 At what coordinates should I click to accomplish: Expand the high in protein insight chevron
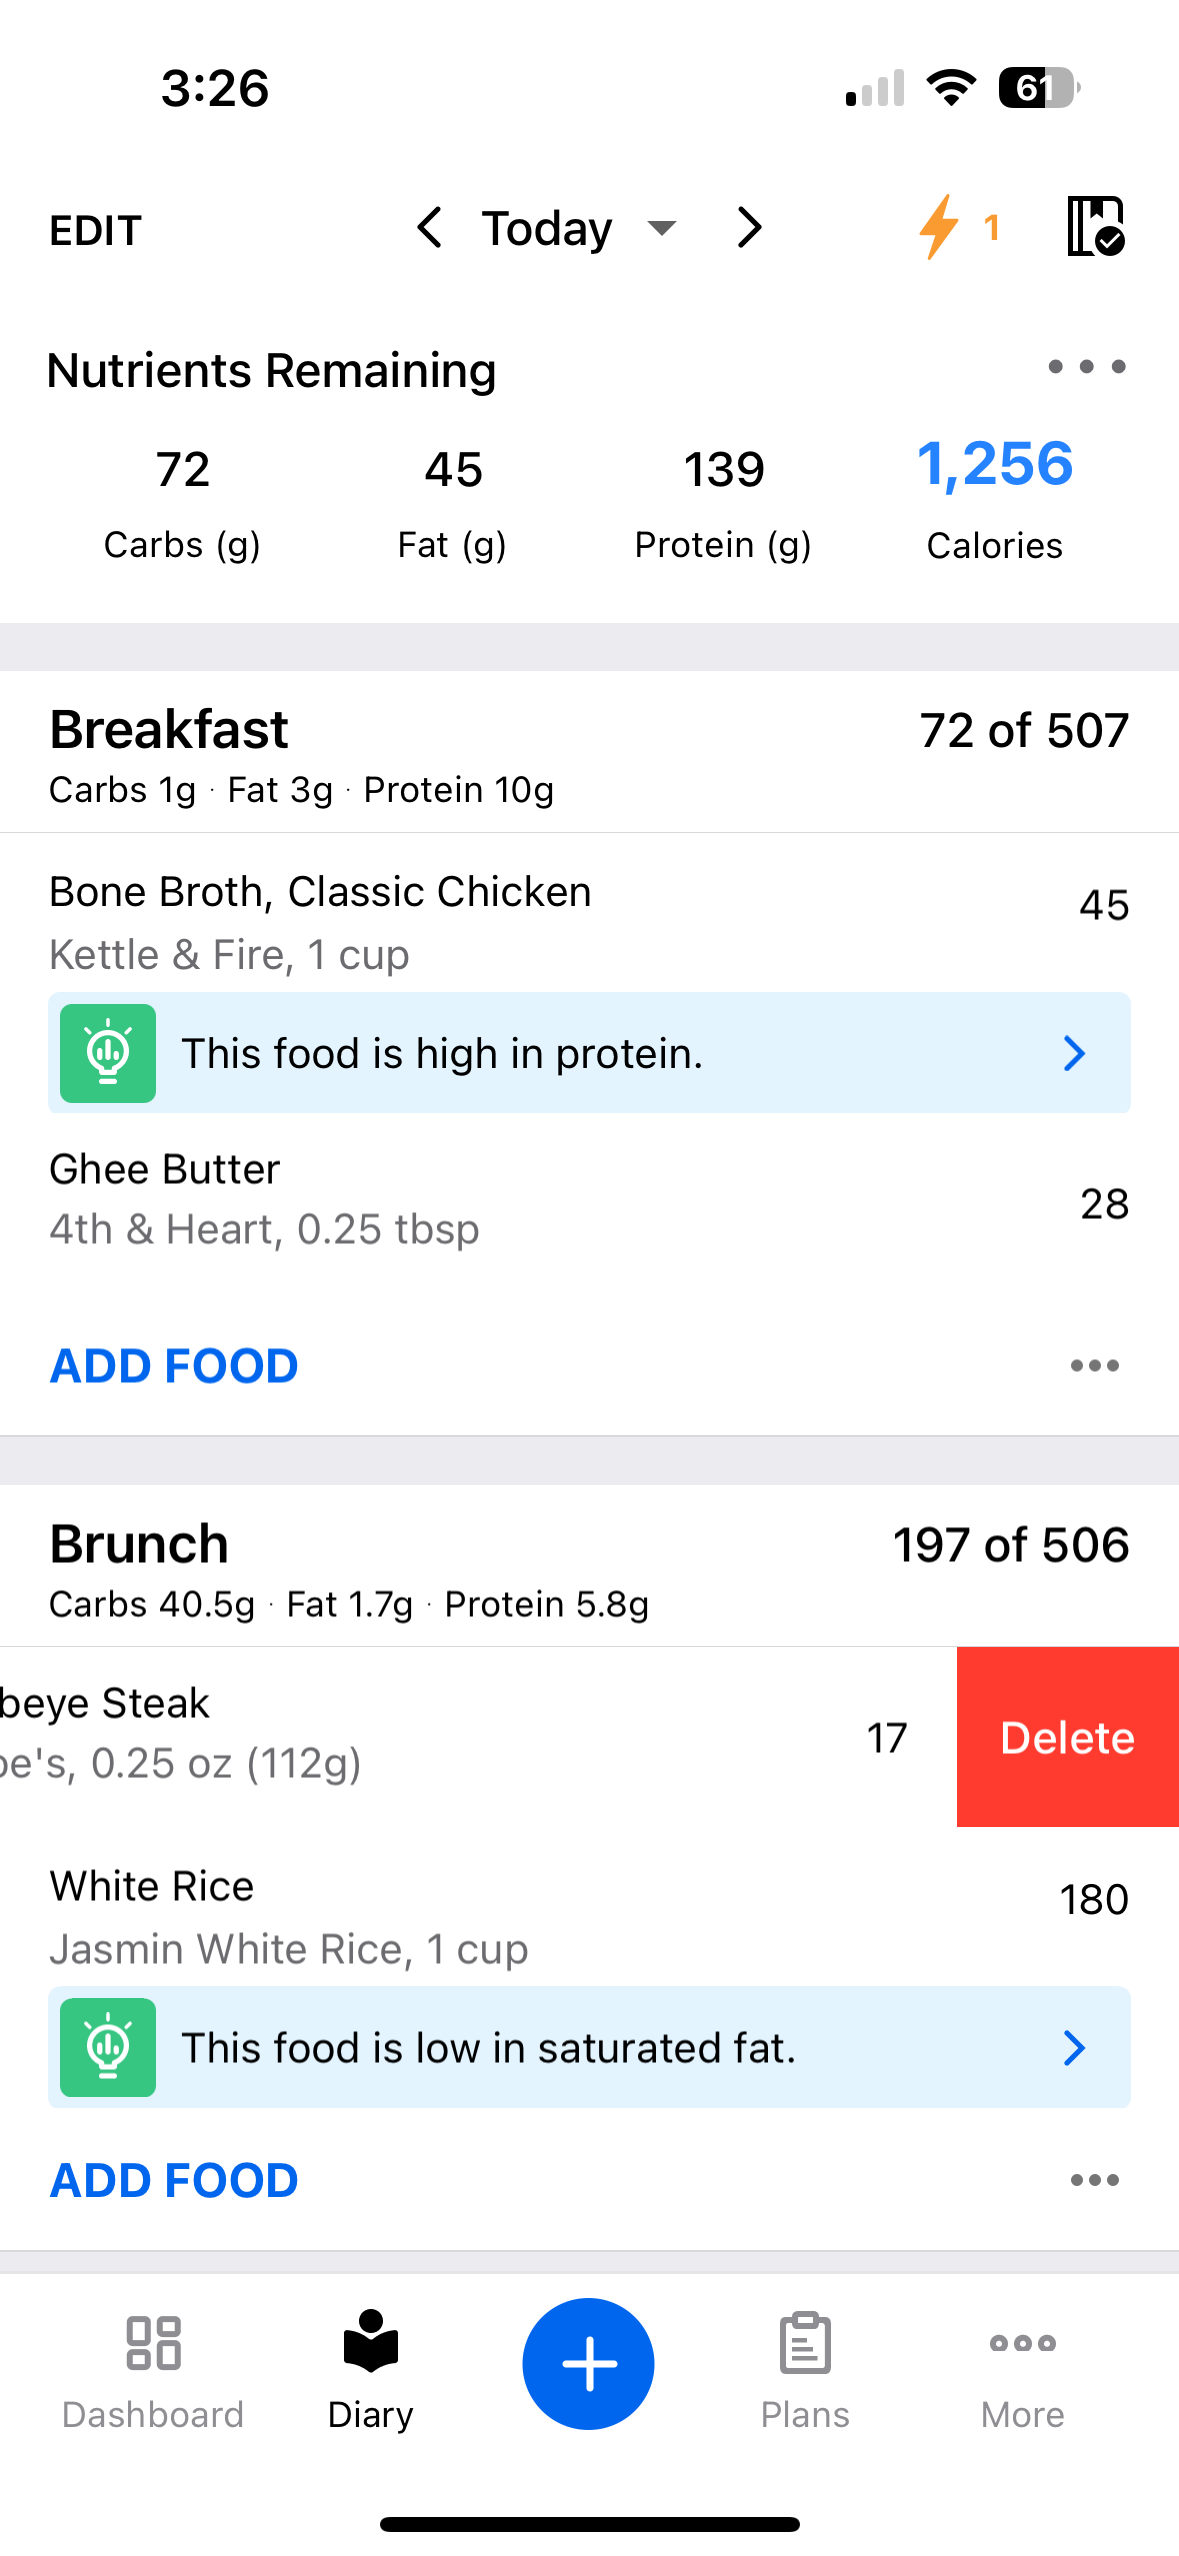1075,1053
